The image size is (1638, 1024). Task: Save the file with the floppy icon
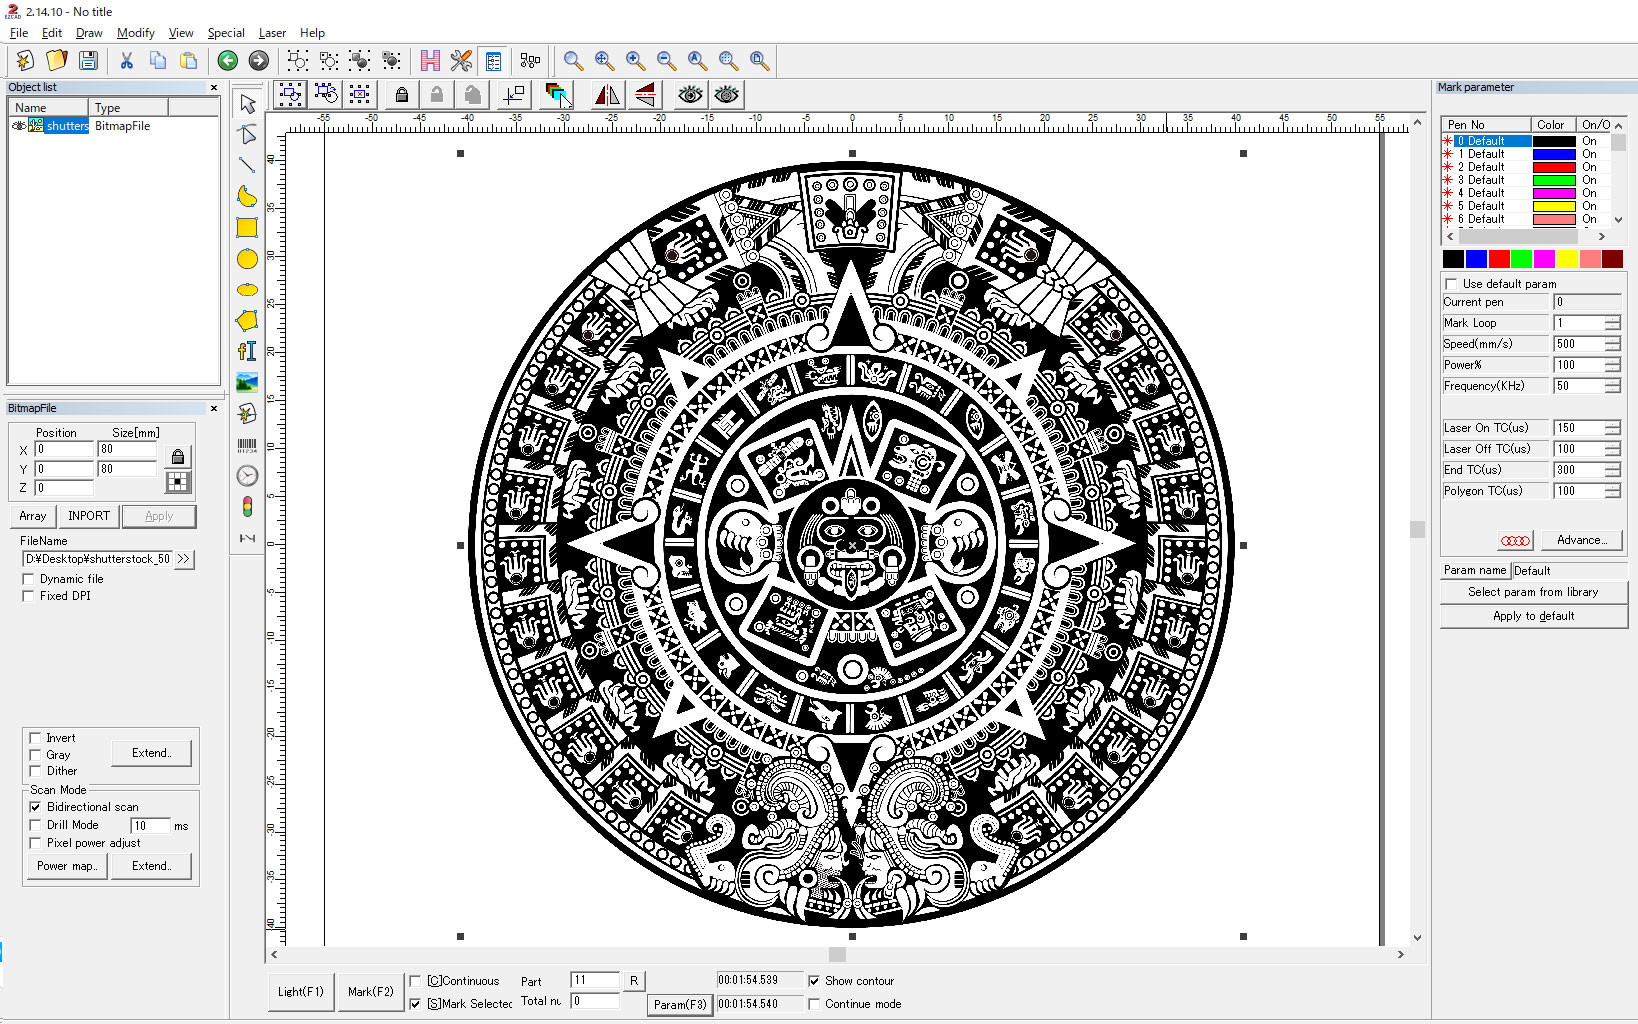[x=88, y=60]
